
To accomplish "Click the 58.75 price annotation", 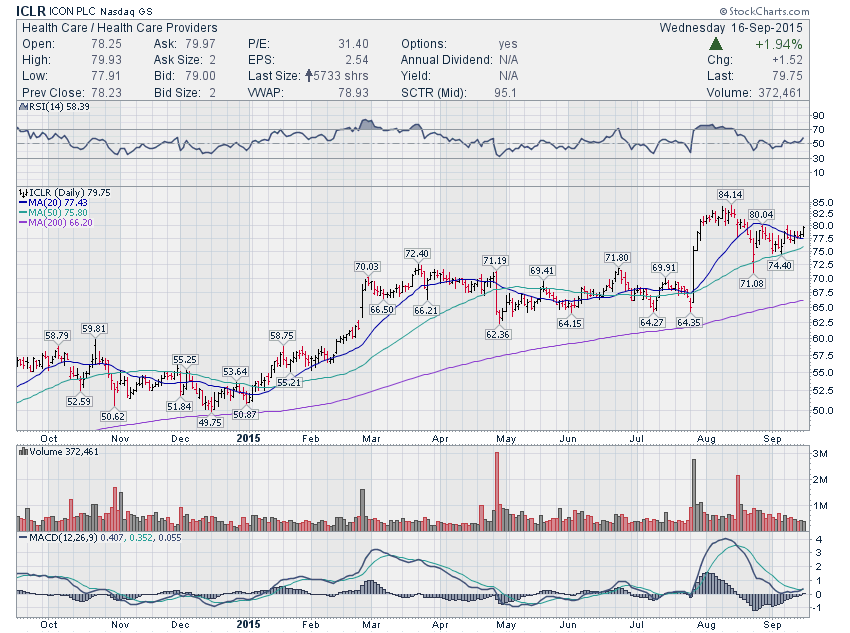I will tap(282, 336).
